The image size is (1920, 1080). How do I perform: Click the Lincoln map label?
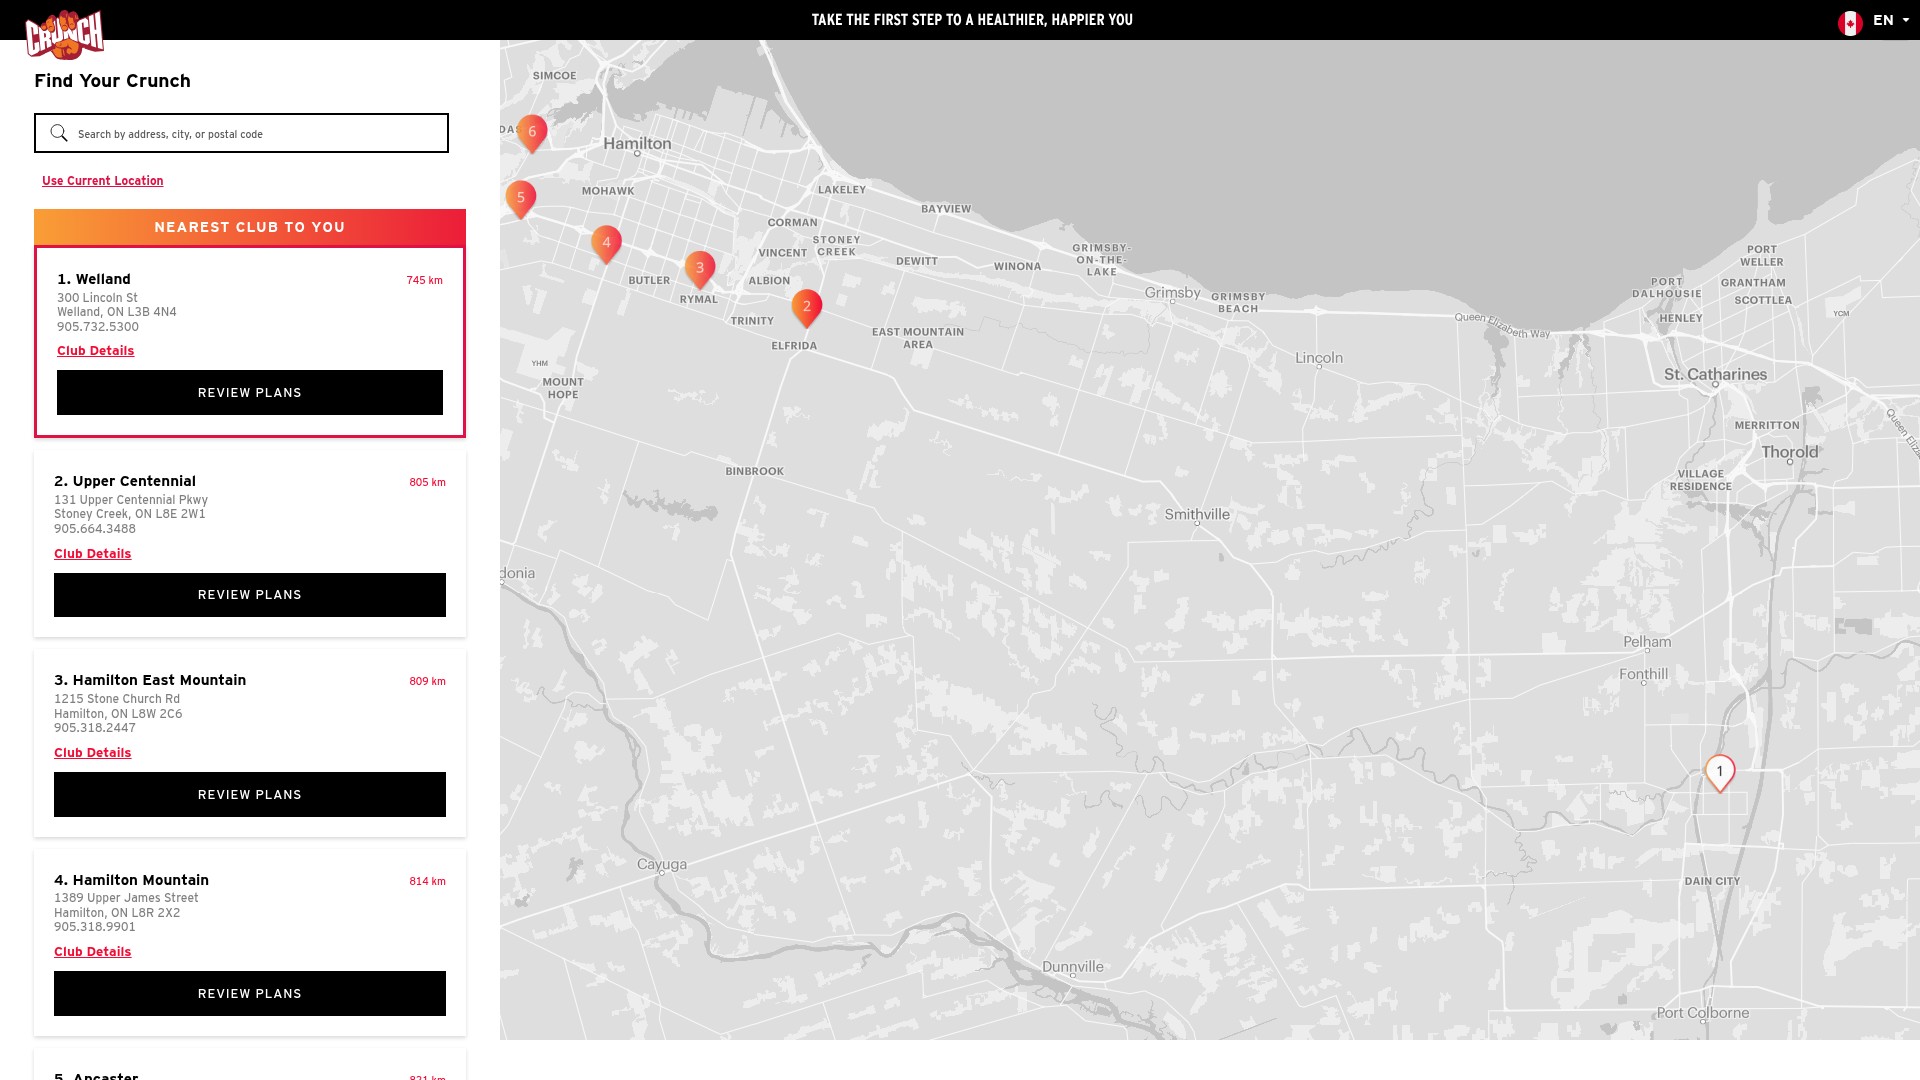(x=1319, y=358)
